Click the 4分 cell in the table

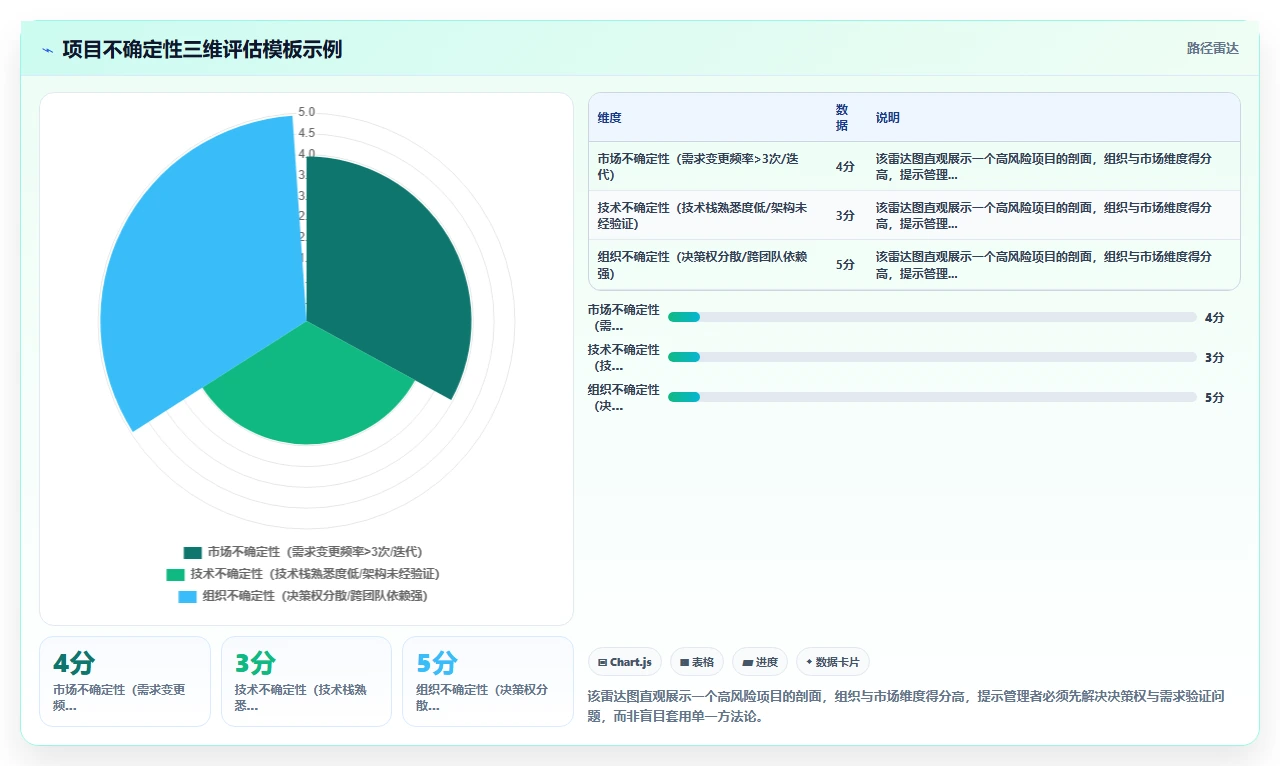point(845,167)
